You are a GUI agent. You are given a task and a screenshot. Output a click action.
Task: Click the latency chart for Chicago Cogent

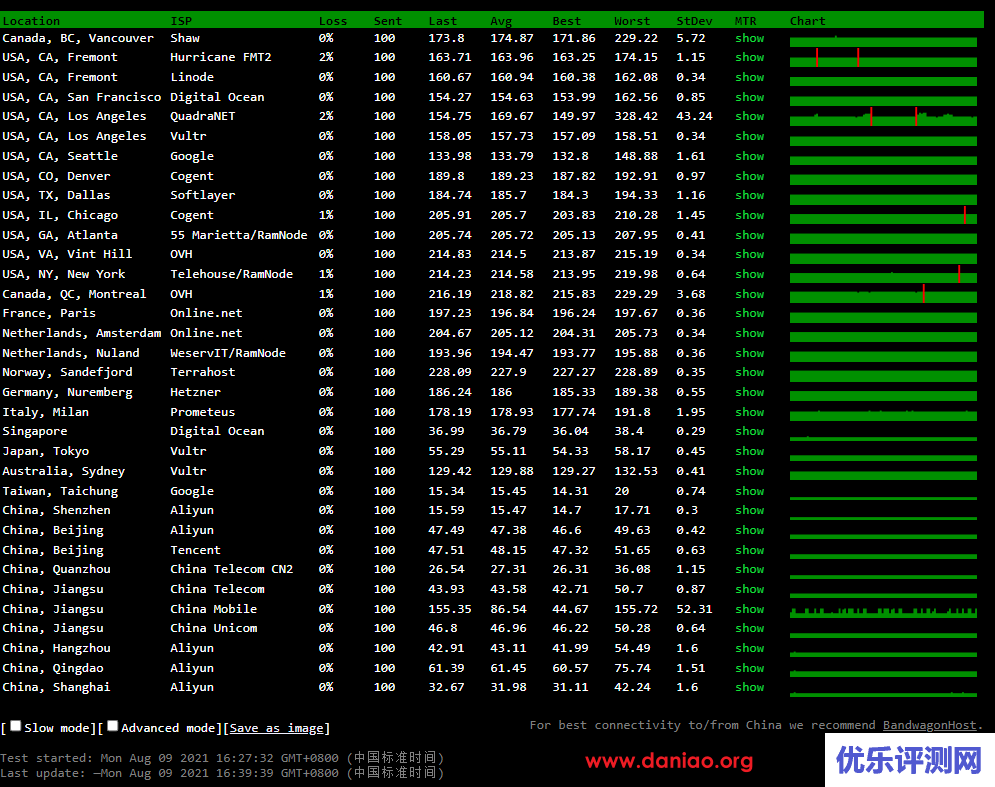pyautogui.click(x=883, y=216)
